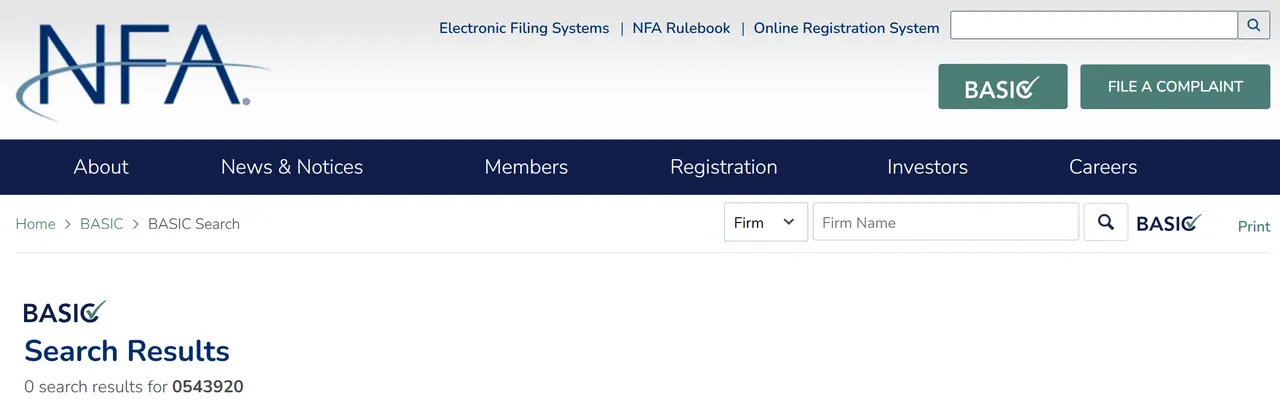Screen dimensions: 1280x404
Task: Open the News & Notices menu
Action: 292,167
